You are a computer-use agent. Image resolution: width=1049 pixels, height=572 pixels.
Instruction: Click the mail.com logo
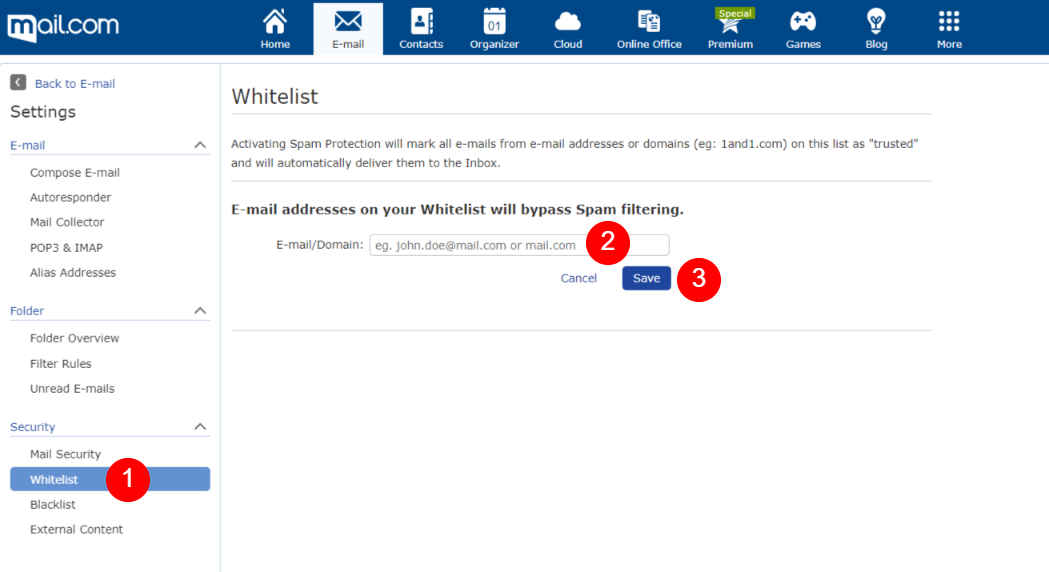[63, 25]
